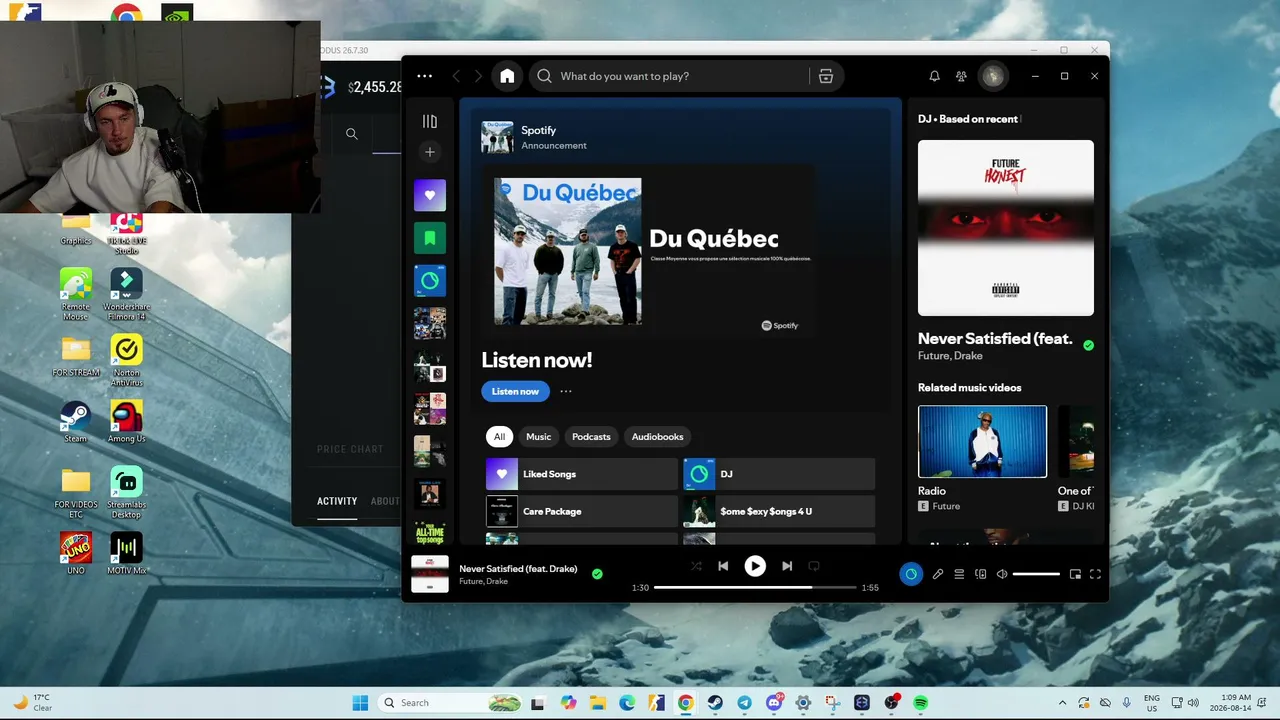The image size is (1280, 720).
Task: Switch to ACTIVITY tab in the background window
Action: (337, 501)
